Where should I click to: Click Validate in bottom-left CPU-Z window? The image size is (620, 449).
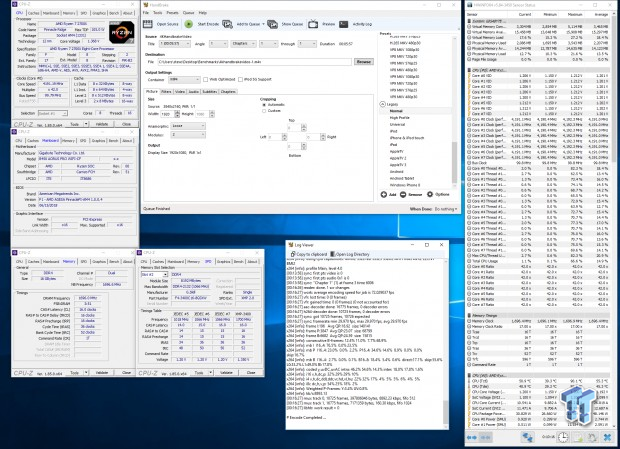point(102,373)
